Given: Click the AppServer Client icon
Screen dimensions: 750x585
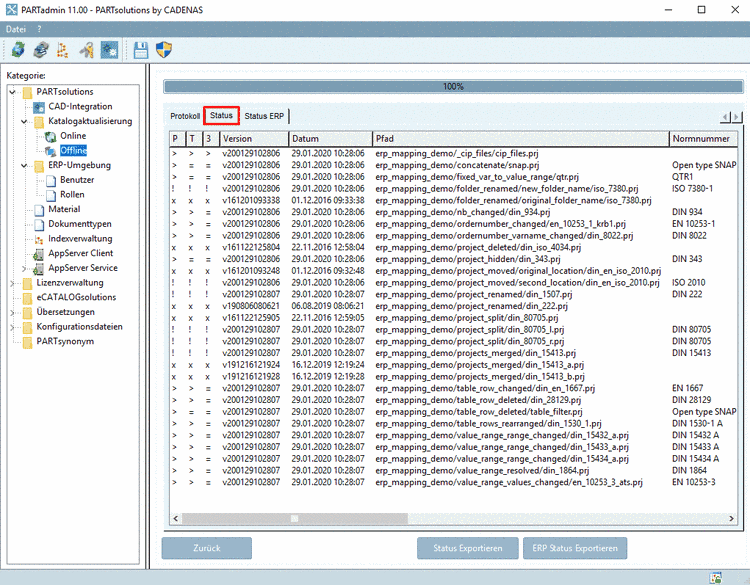Looking at the screenshot, I should click(39, 254).
